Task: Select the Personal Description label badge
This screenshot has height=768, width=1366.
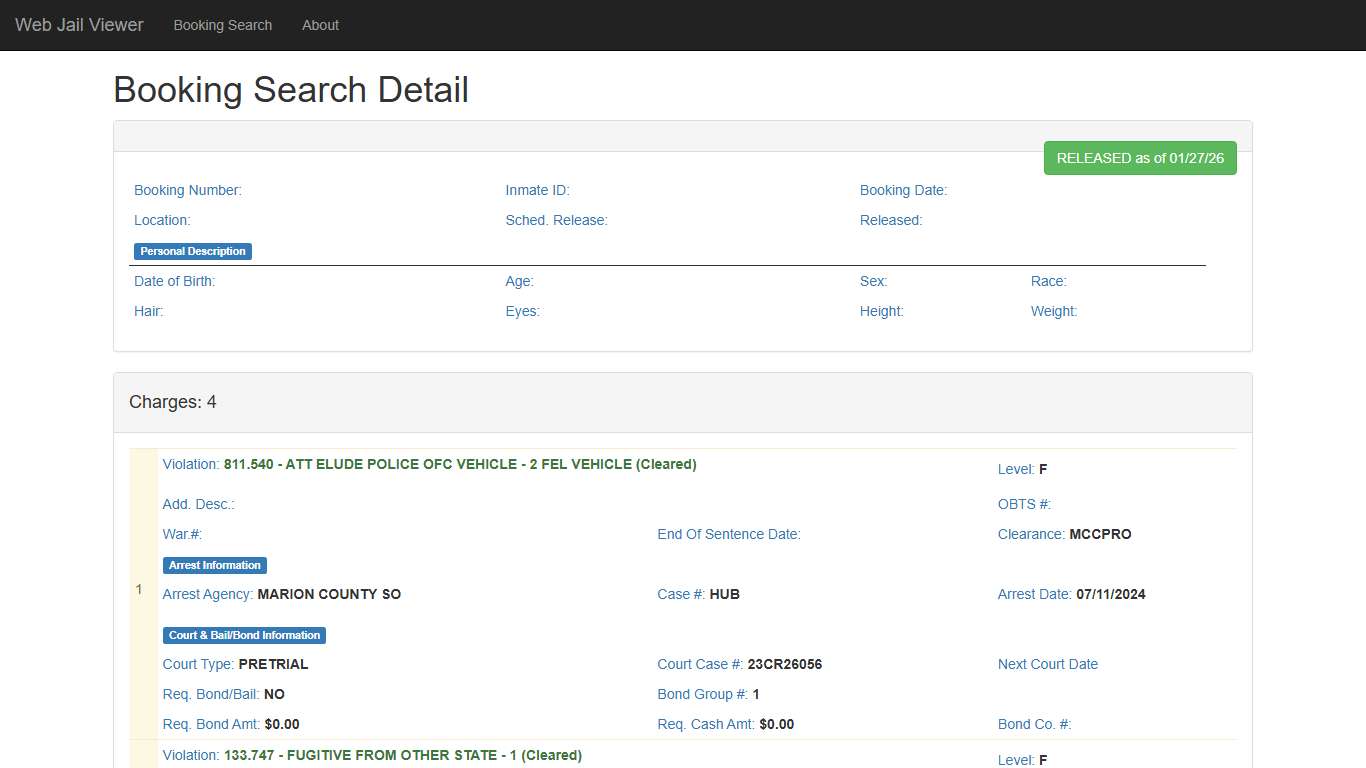Action: coord(193,251)
